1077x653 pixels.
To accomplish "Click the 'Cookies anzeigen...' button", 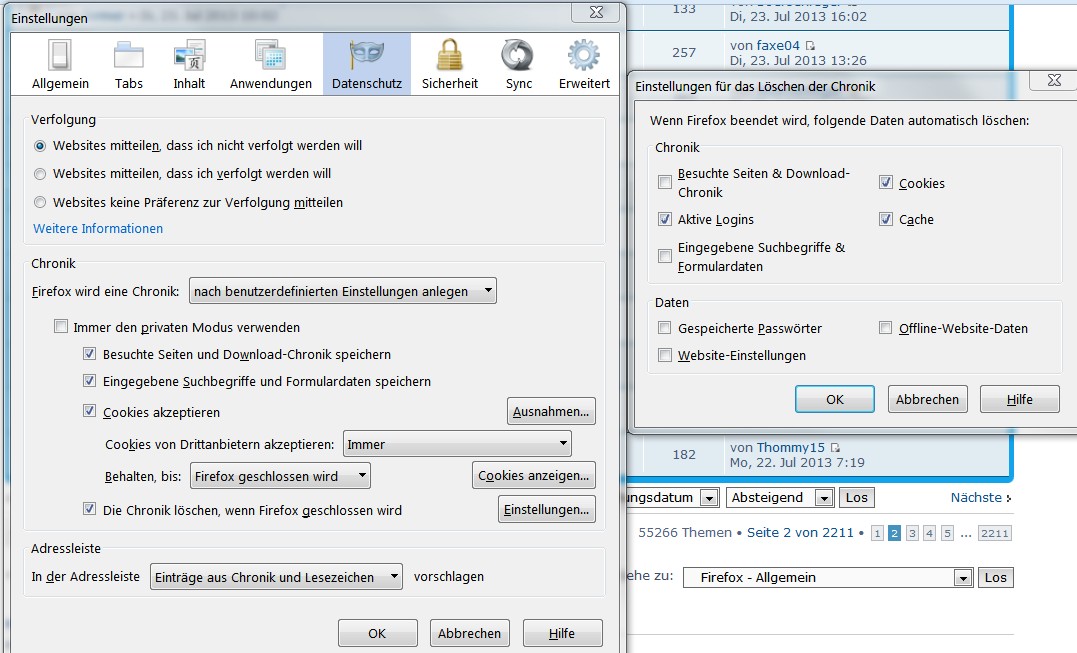I will pos(534,475).
